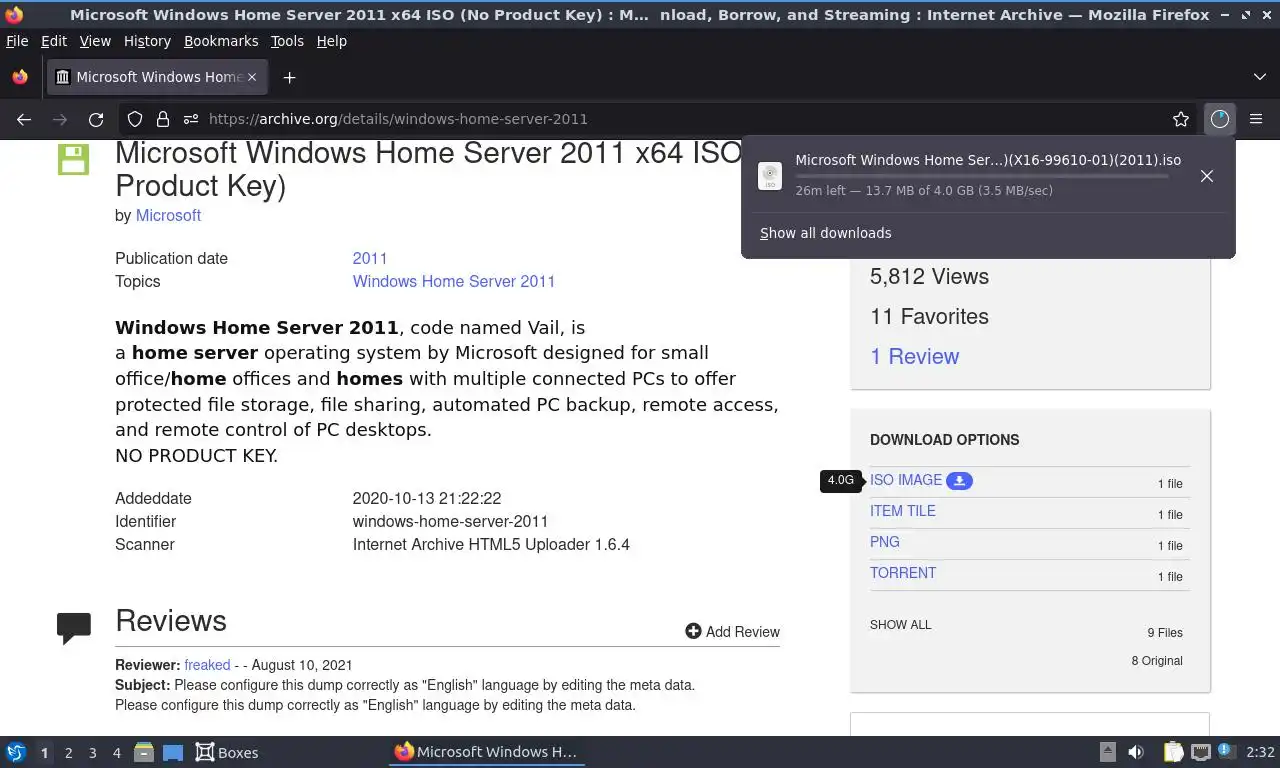Open Boxes from the taskbar
The image size is (1280, 768).
tap(226, 752)
